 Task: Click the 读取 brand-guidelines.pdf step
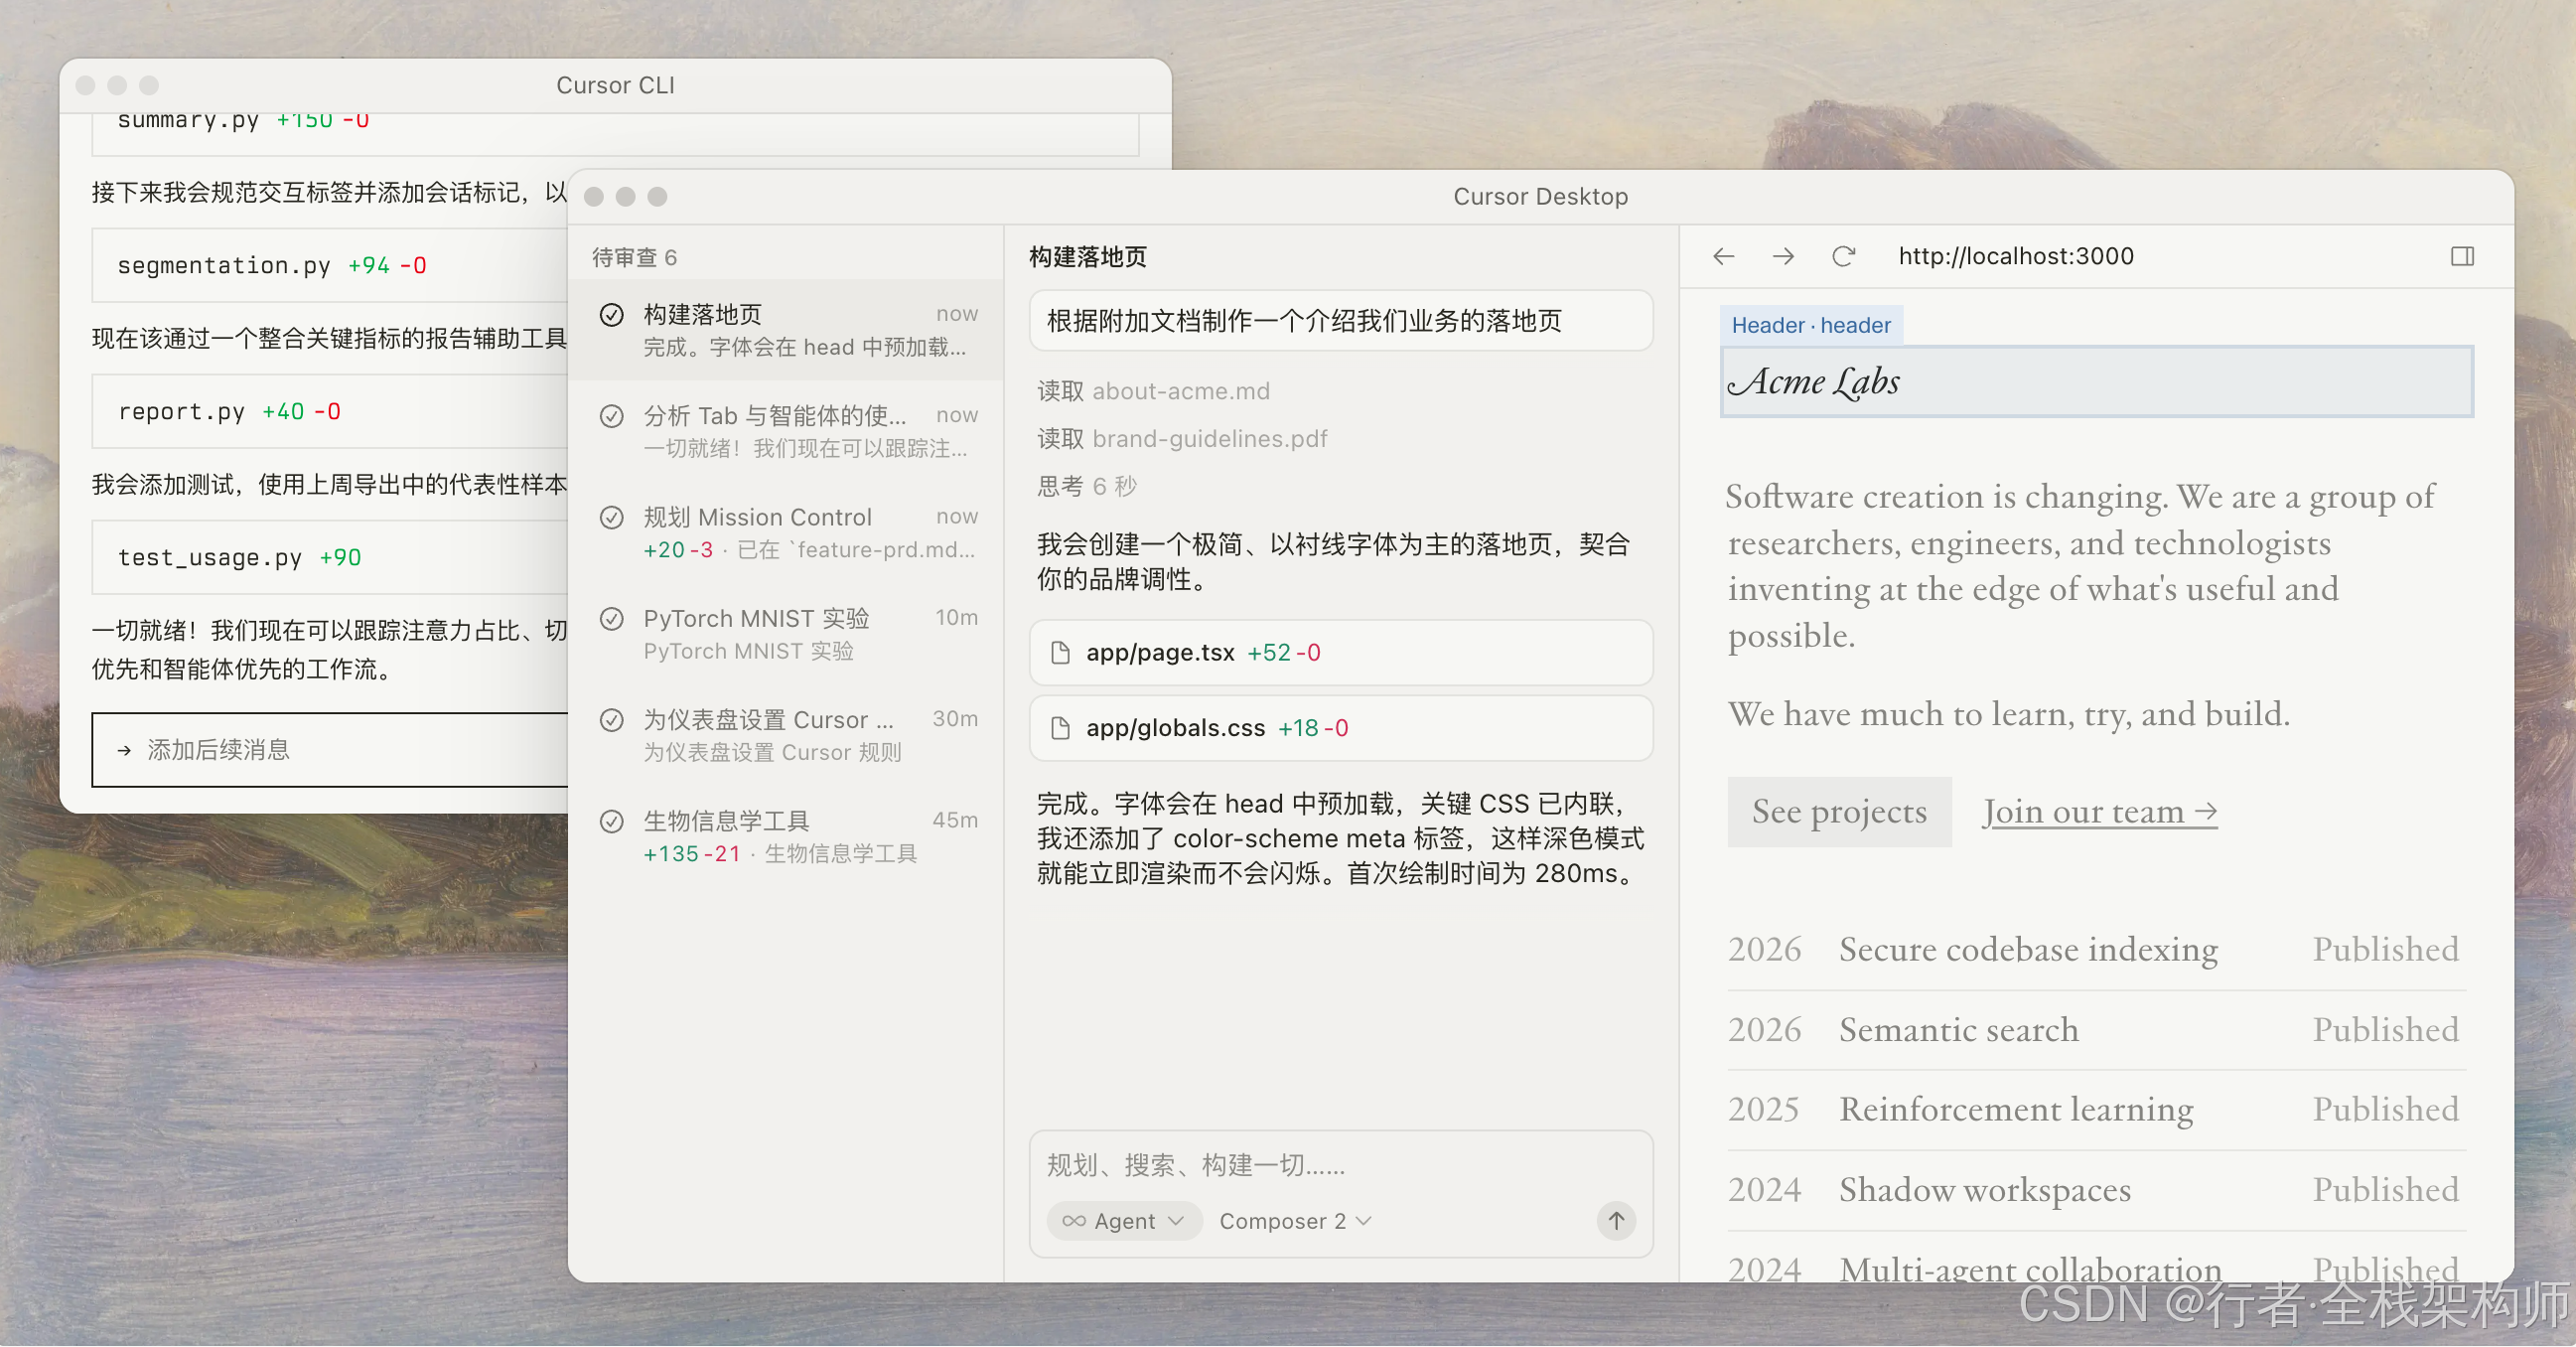tap(1182, 439)
